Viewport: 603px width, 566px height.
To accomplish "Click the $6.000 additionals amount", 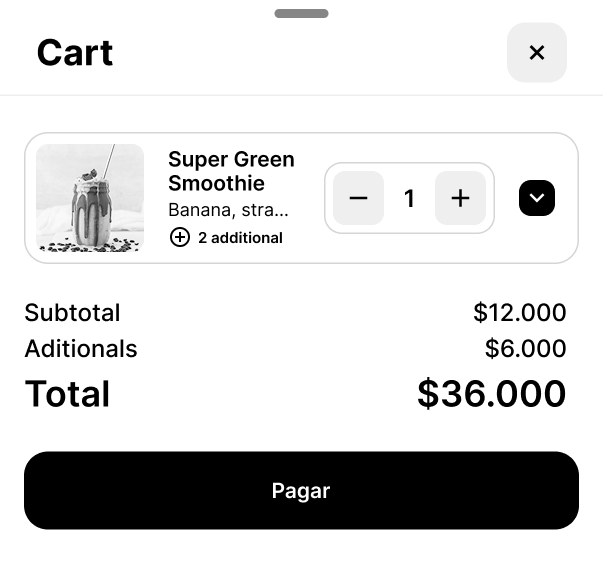I will 525,349.
